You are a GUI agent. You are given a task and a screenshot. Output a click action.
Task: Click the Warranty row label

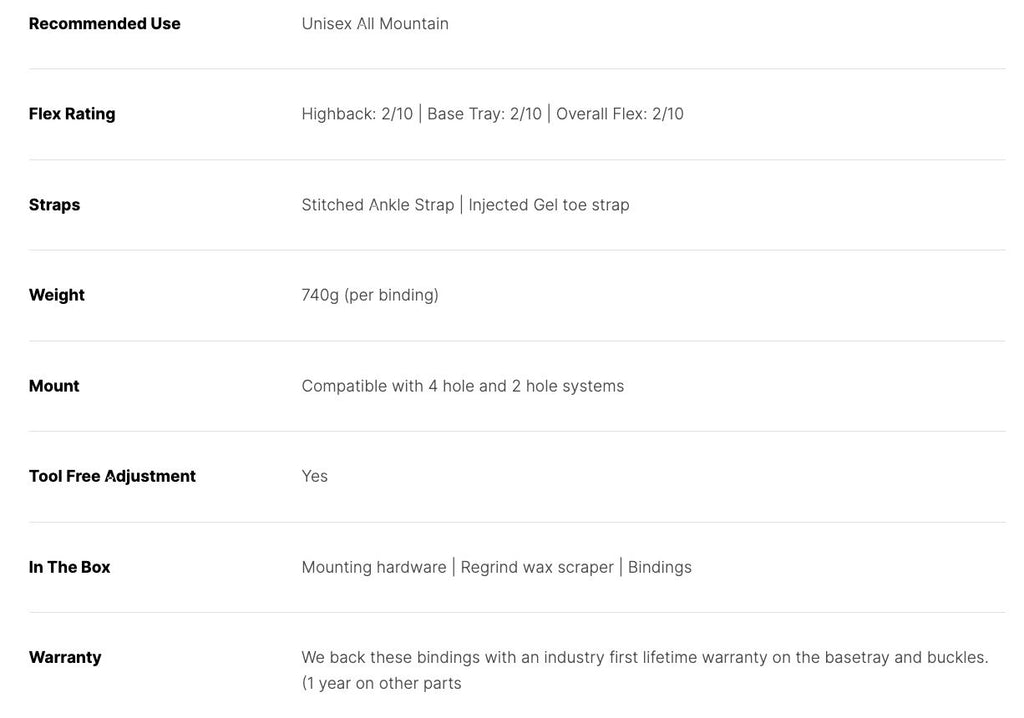click(65, 657)
